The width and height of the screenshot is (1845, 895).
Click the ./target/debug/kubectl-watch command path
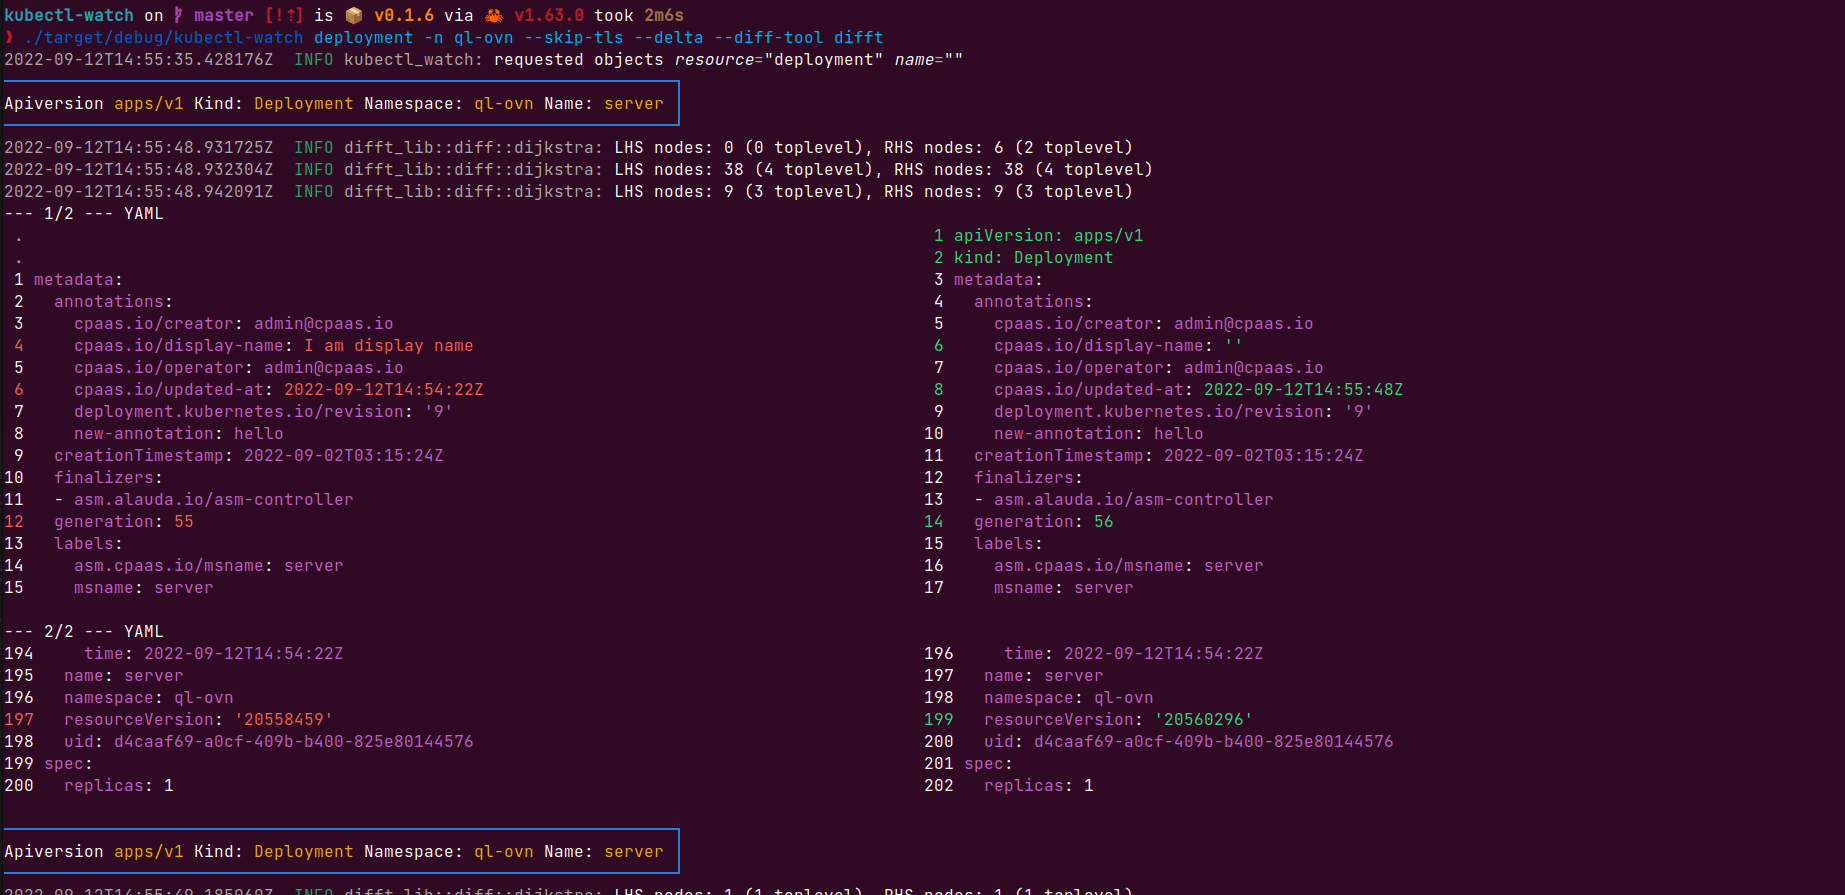click(164, 37)
